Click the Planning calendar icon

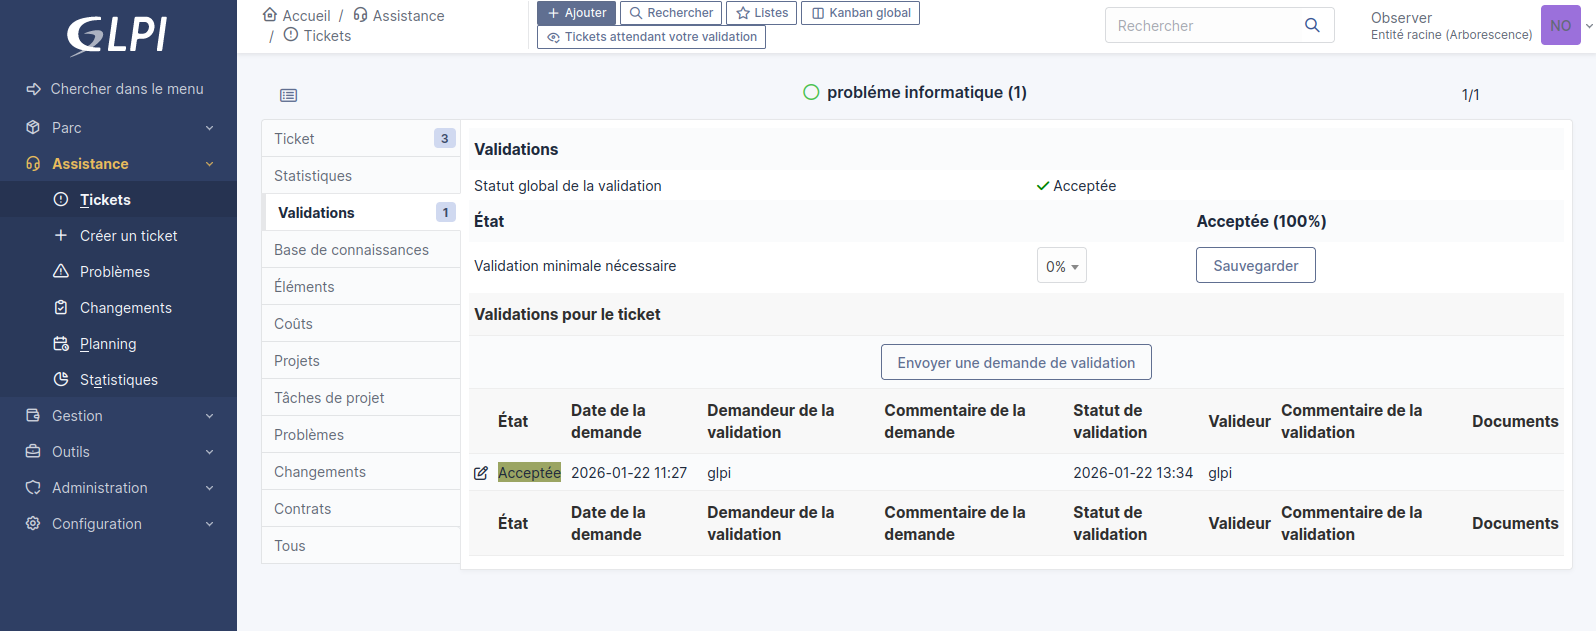coord(61,344)
